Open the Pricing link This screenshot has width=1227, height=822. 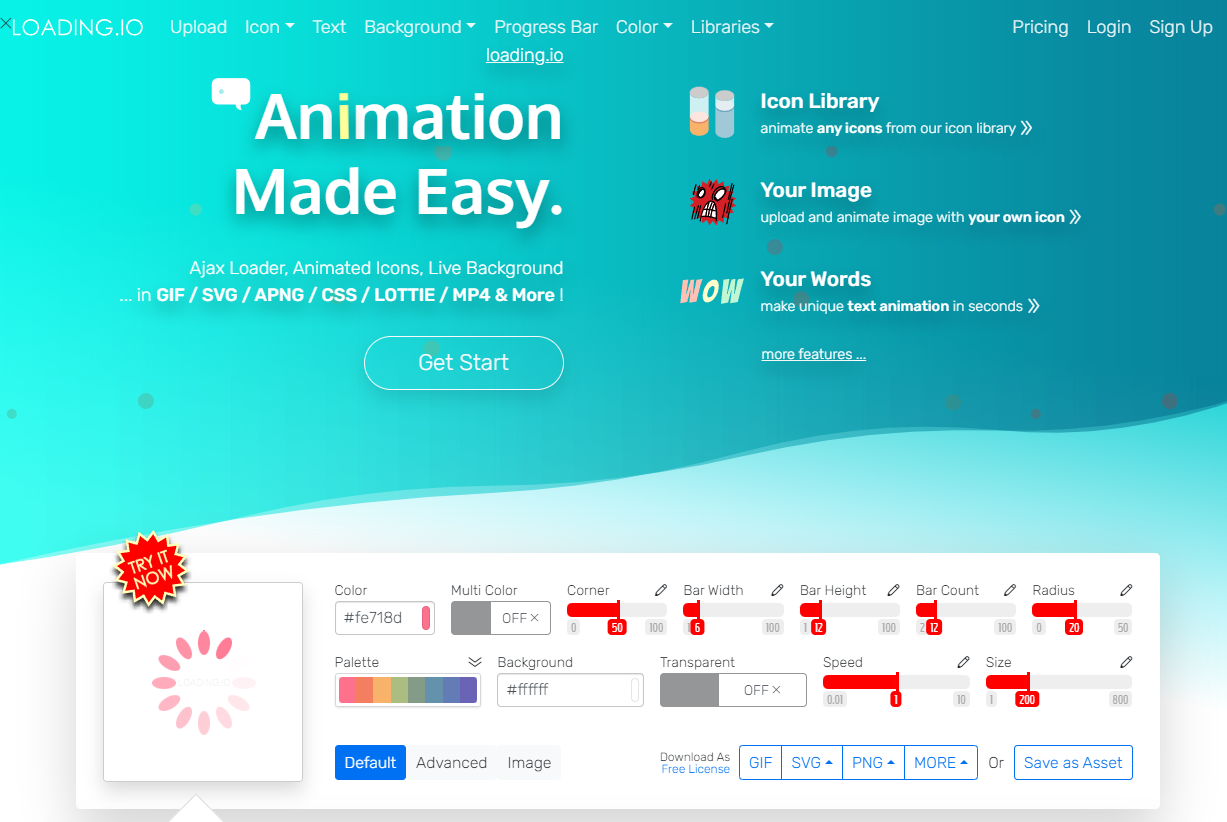point(1040,27)
